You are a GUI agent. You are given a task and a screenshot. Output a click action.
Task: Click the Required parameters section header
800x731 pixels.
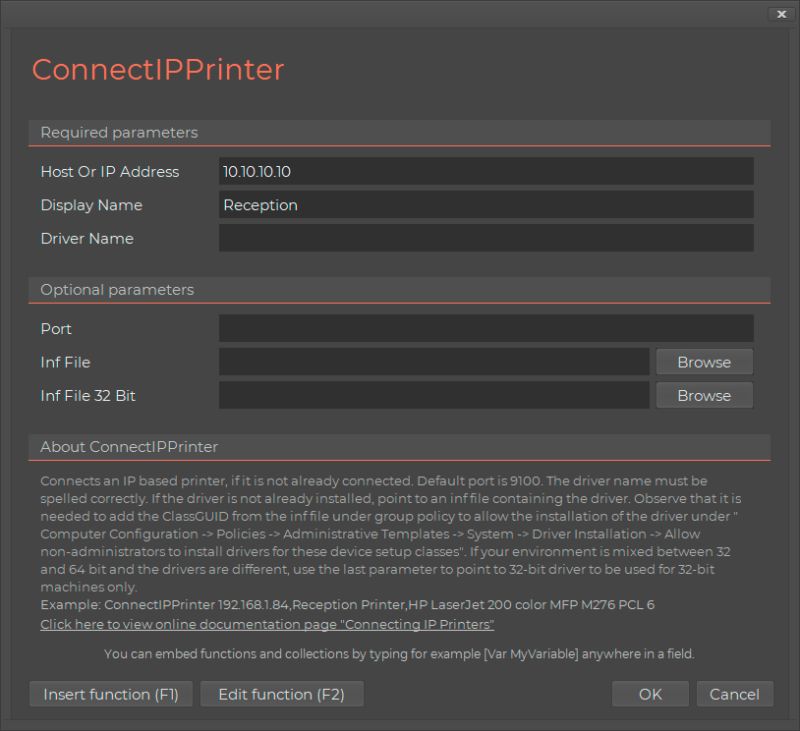click(x=118, y=133)
